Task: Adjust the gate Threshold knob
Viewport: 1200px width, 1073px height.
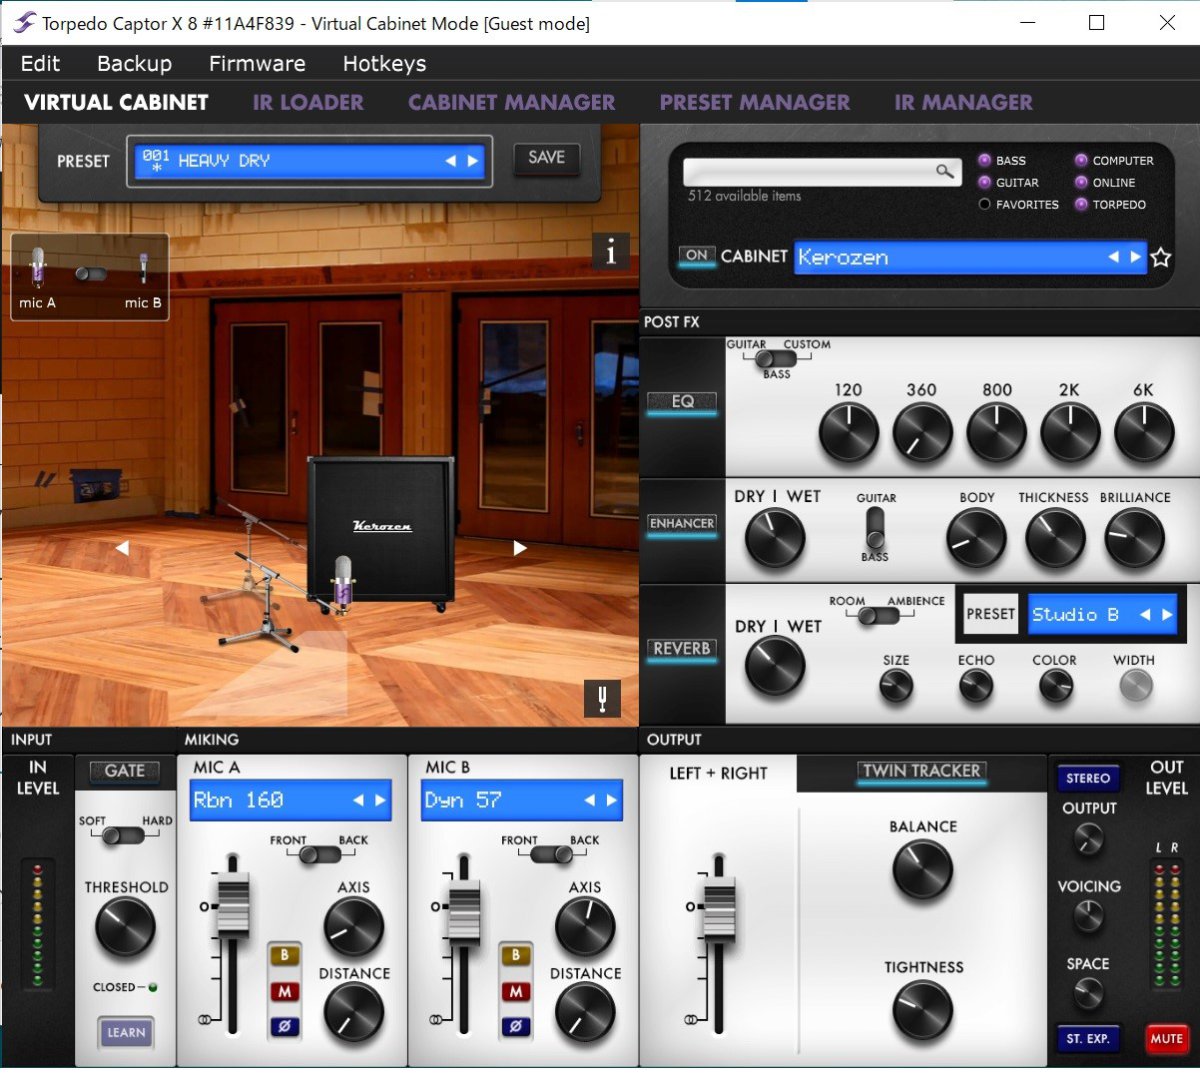Action: (x=125, y=927)
